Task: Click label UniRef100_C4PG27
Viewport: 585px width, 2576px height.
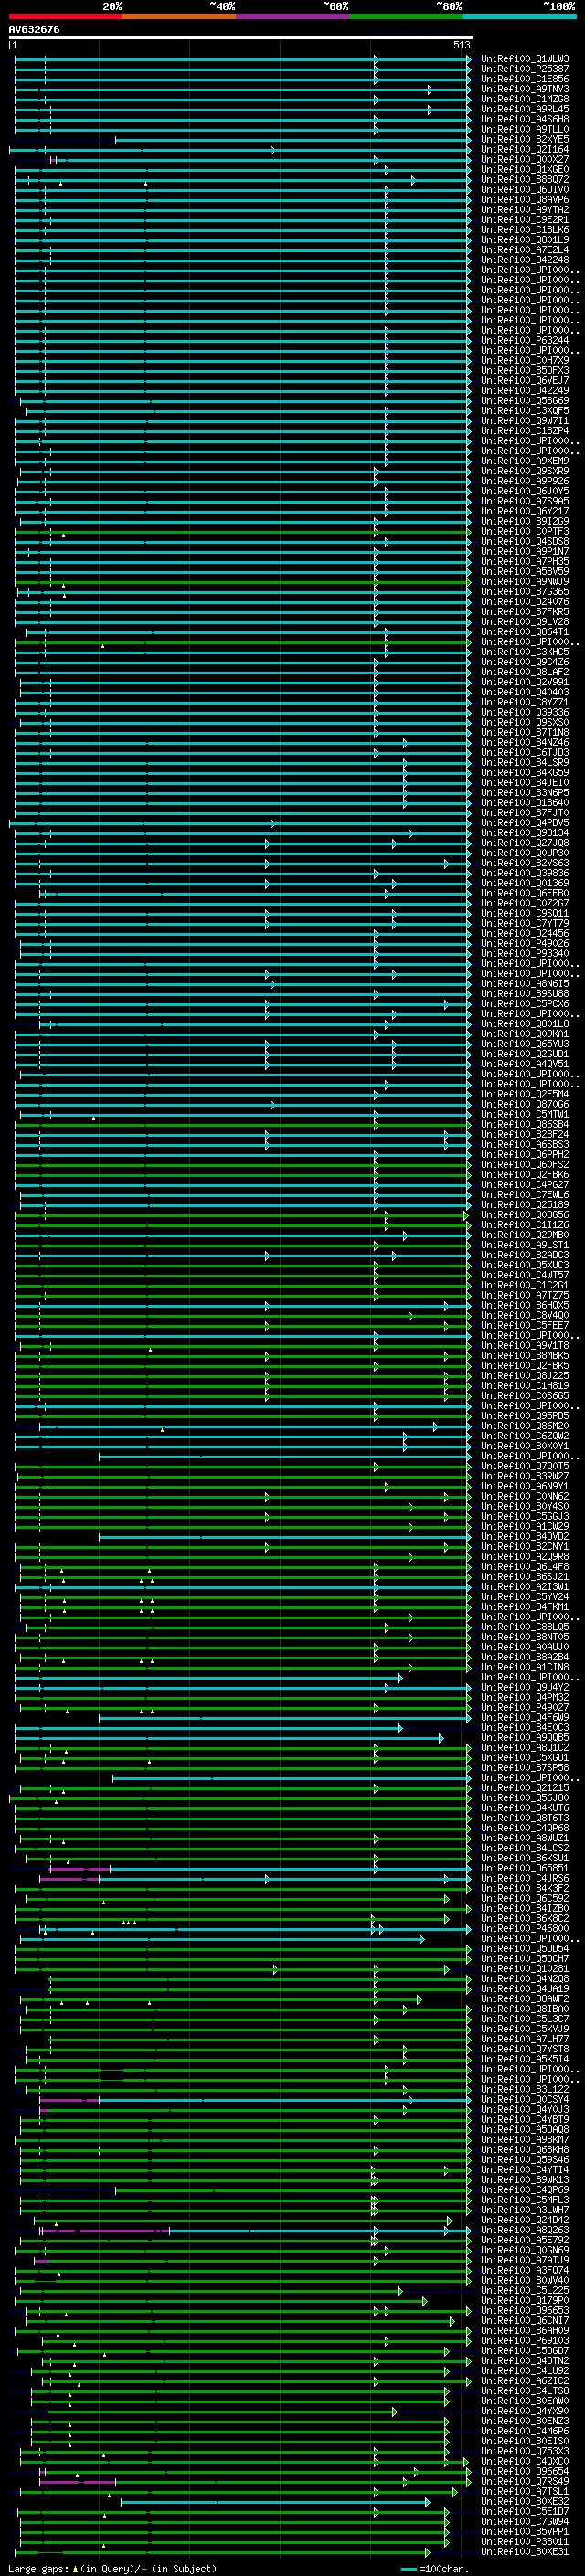Action: (x=525, y=1184)
